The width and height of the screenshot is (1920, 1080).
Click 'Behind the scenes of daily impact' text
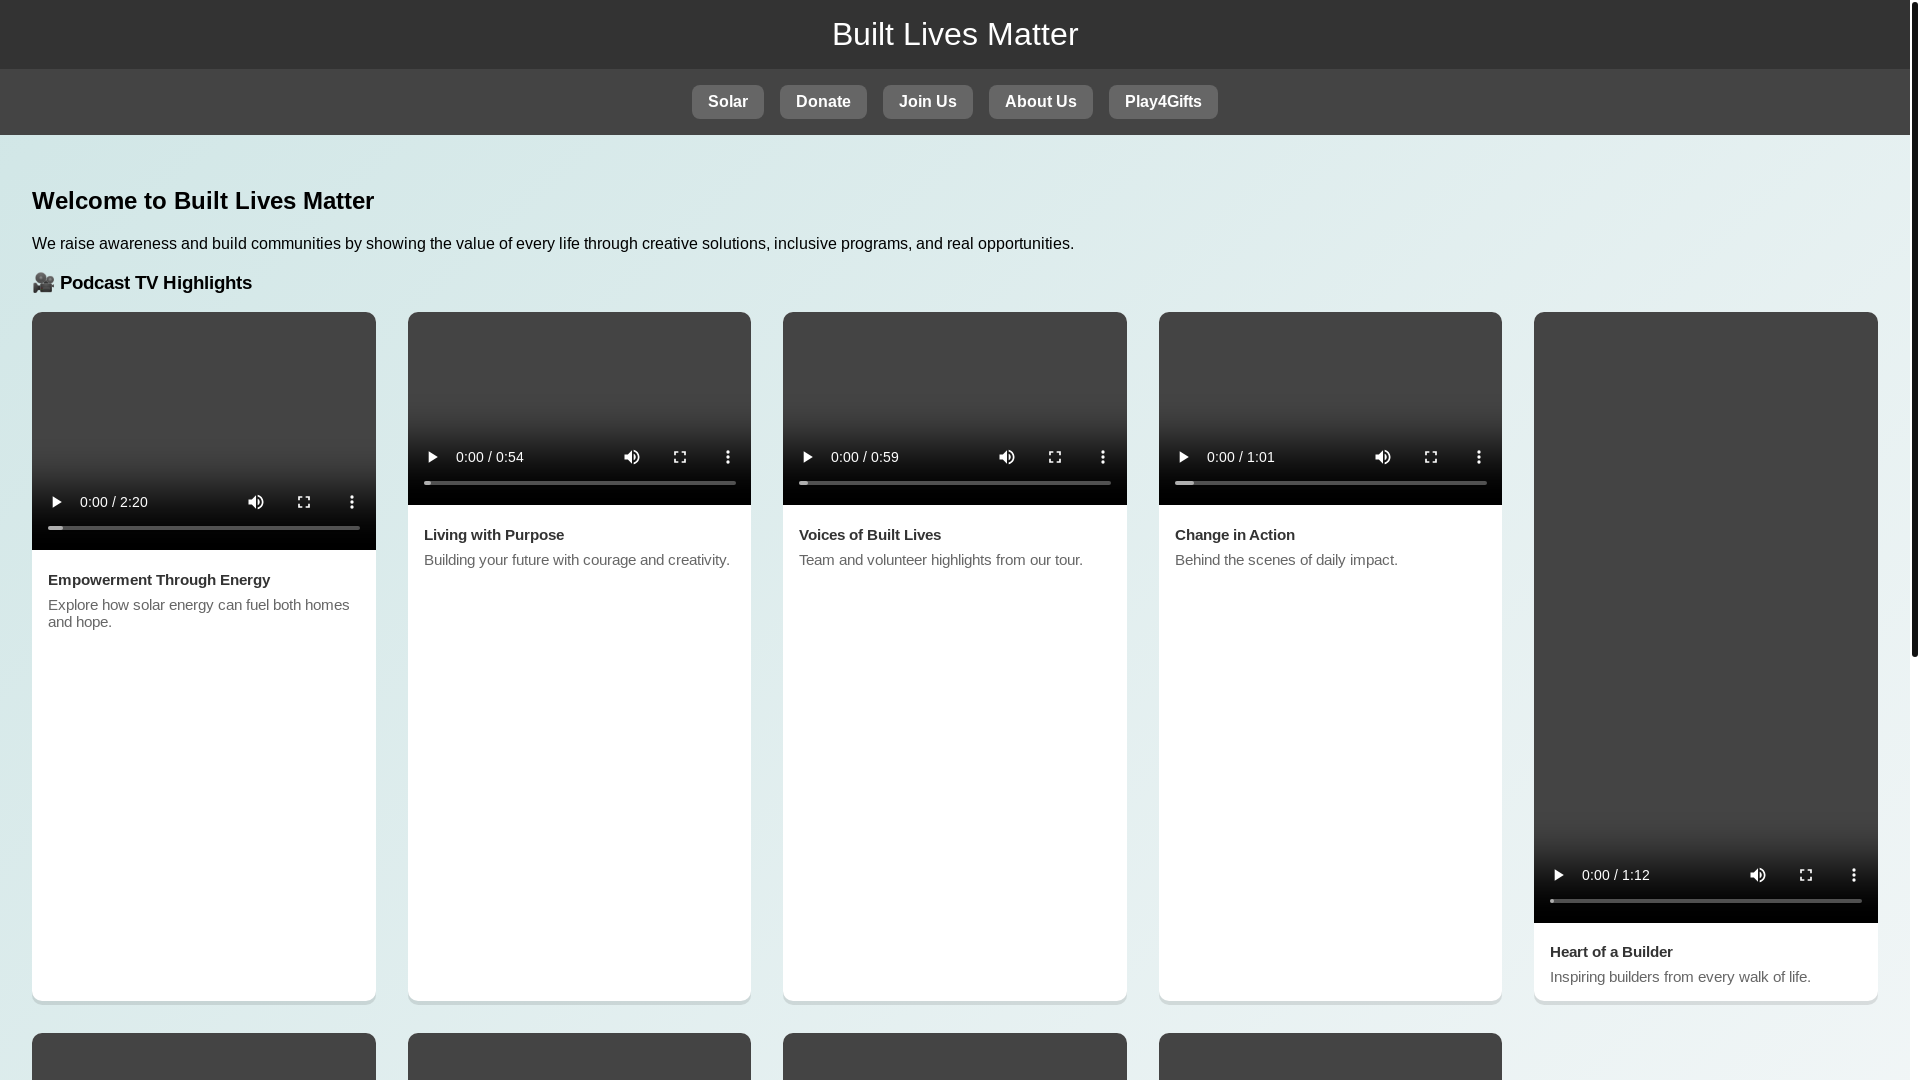[x=1286, y=560]
